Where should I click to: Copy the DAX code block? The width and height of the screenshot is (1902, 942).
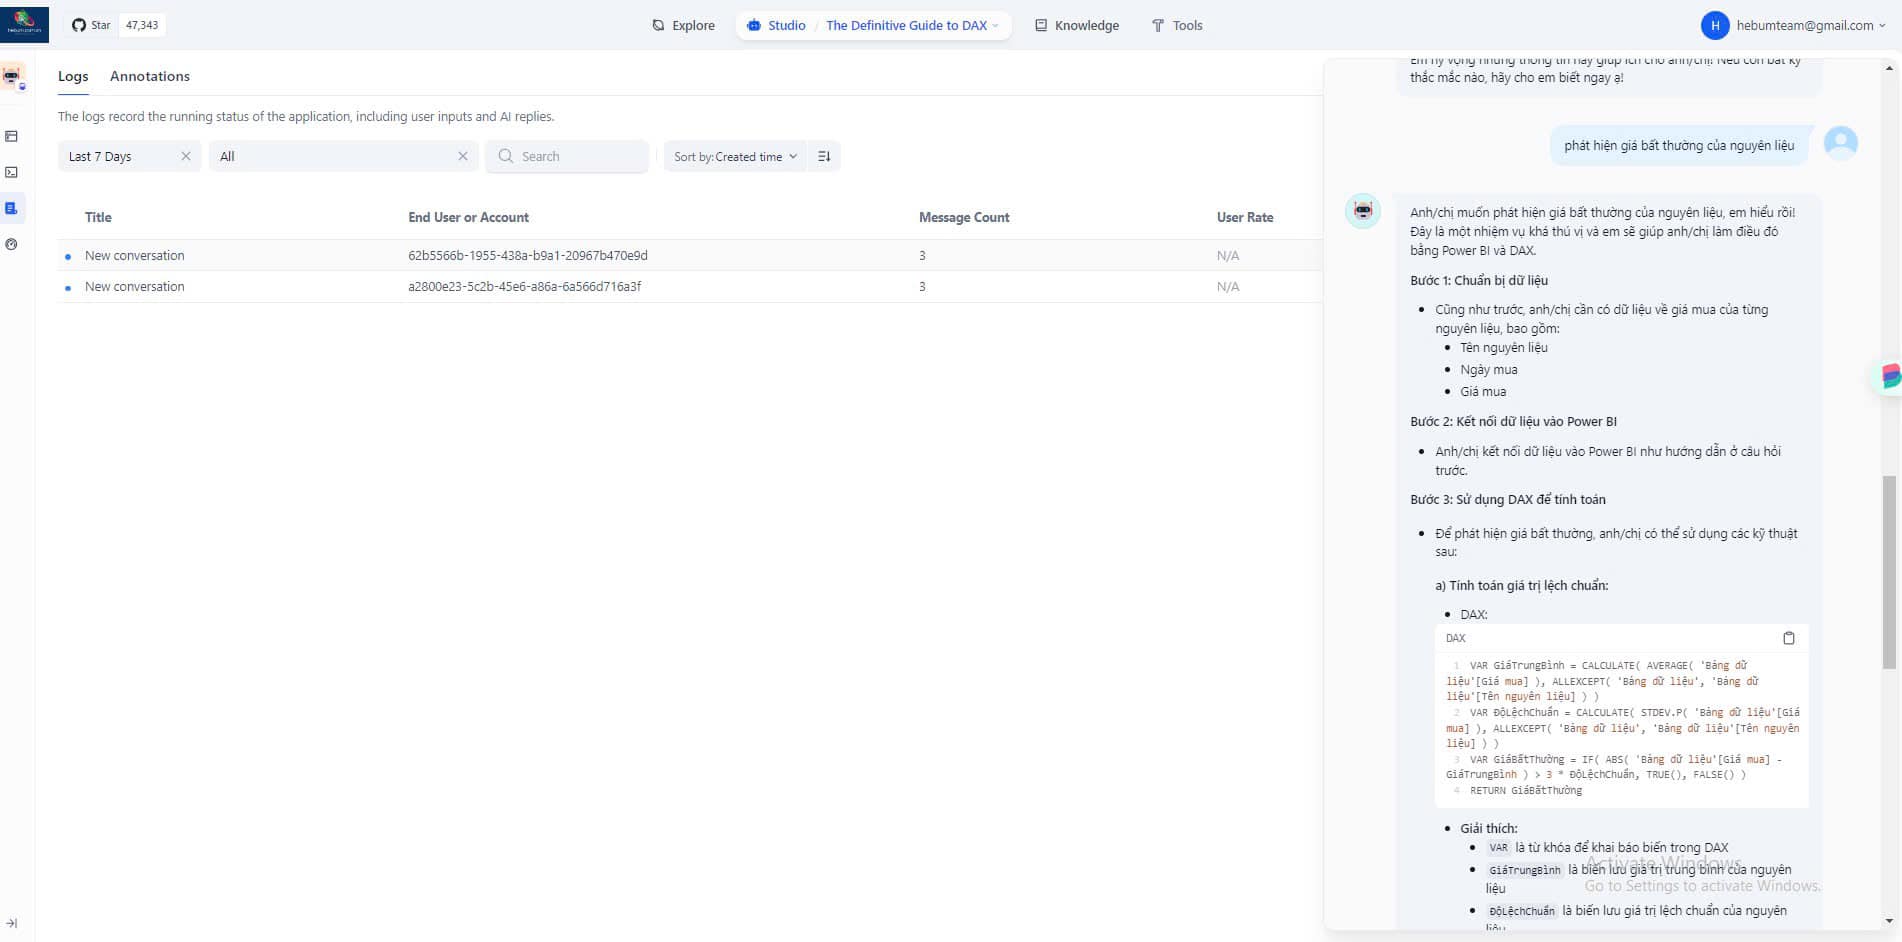click(x=1789, y=638)
